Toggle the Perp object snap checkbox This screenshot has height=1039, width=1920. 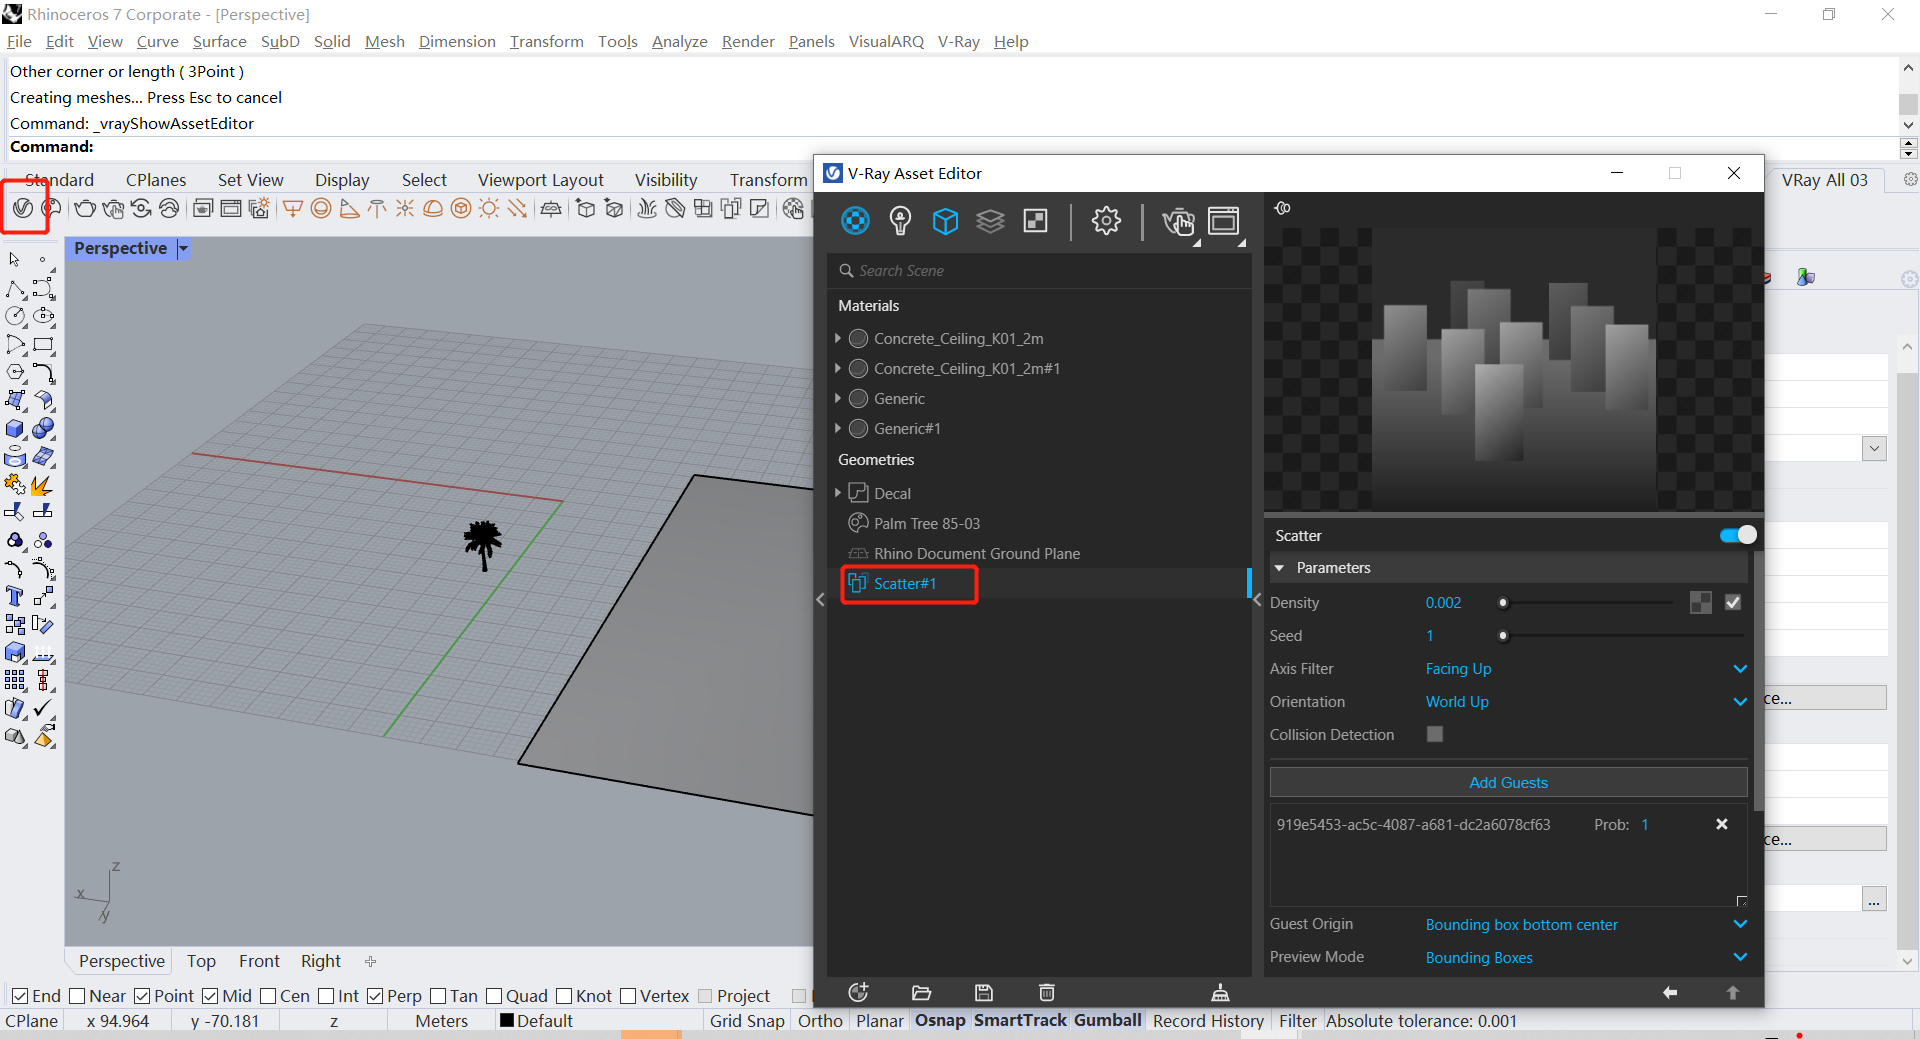375,996
